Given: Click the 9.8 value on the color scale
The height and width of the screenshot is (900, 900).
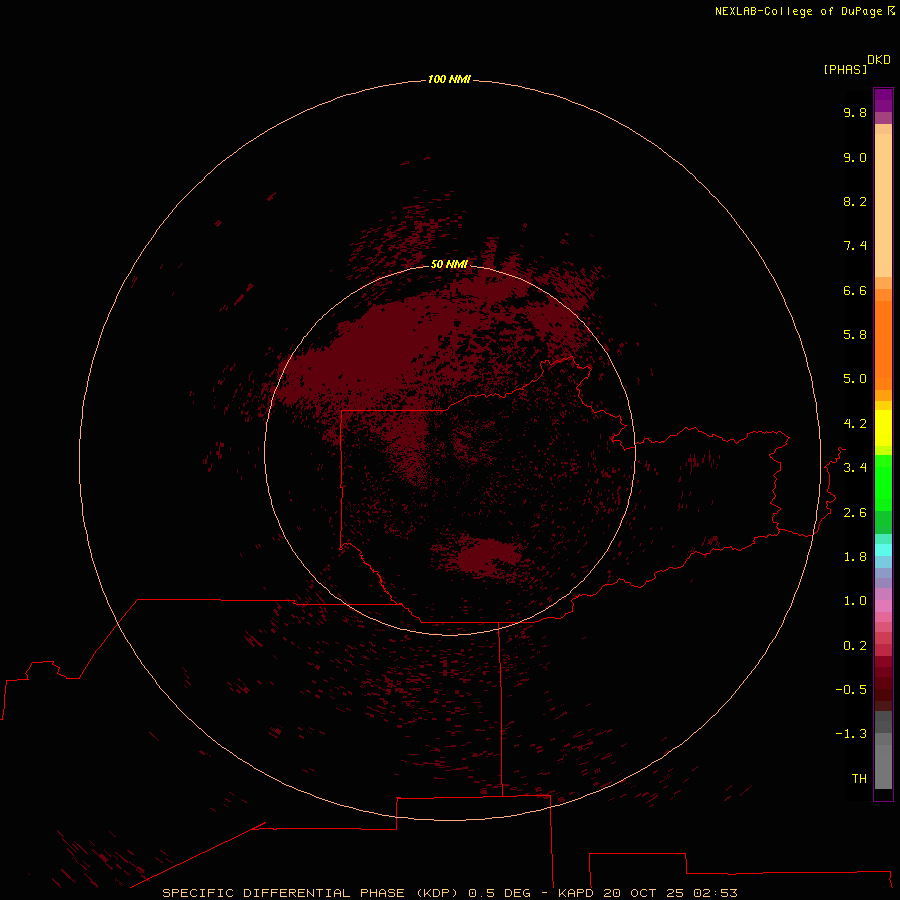Looking at the screenshot, I should [x=855, y=112].
